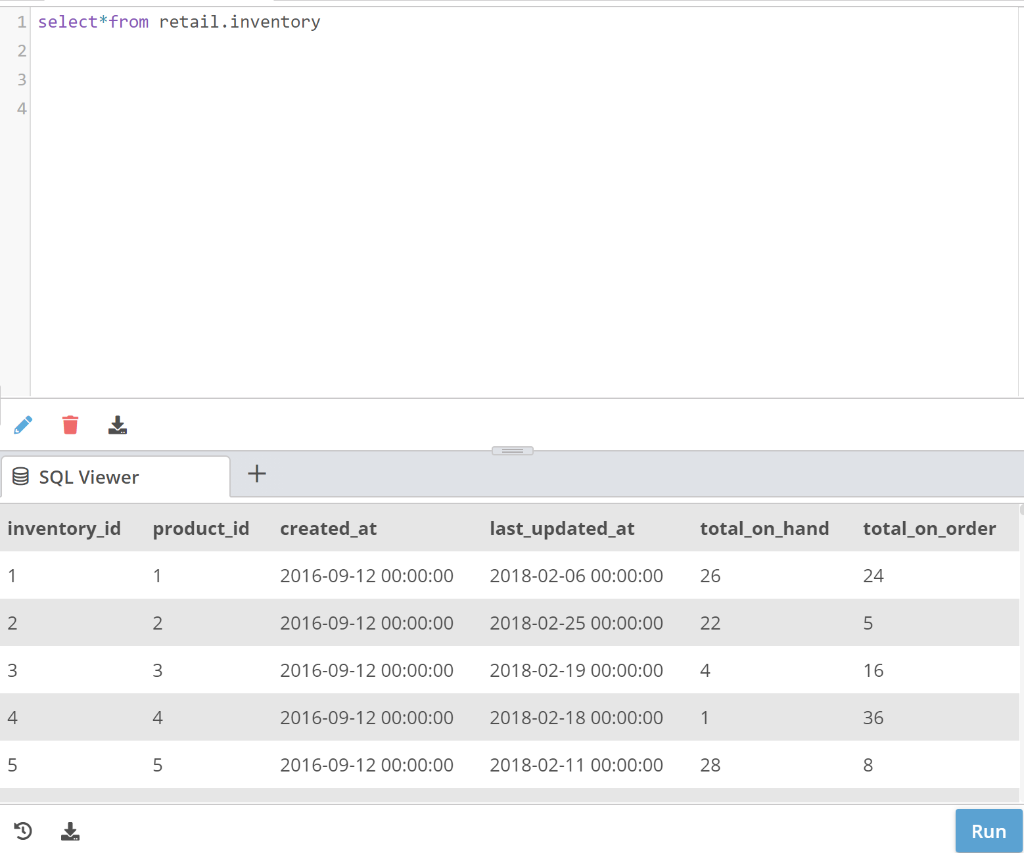Viewport: 1024px width, 853px height.
Task: Click the export results download icon
Action: tap(70, 831)
